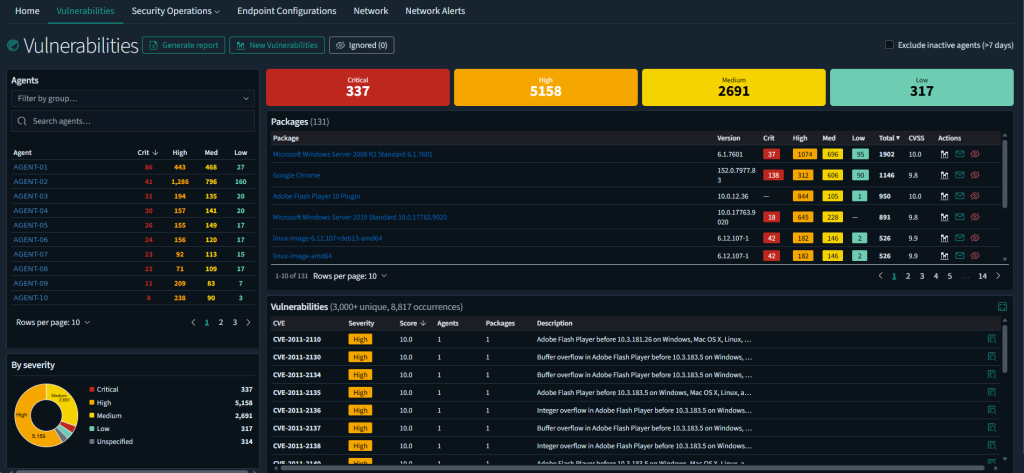The image size is (1024, 473).
Task: Inspect details icon for CVE-2011-2136
Action: coord(991,410)
